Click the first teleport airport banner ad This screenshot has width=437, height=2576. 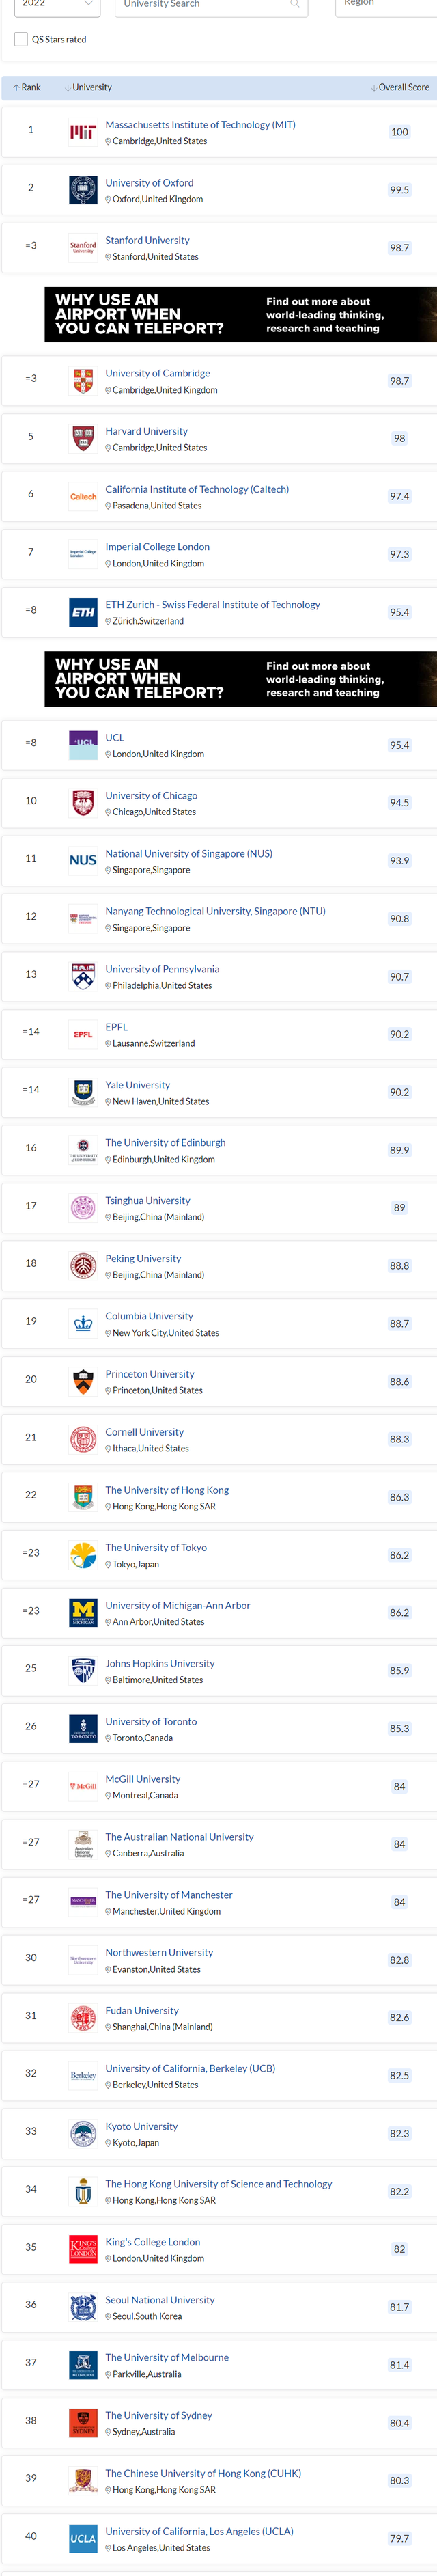click(x=240, y=314)
